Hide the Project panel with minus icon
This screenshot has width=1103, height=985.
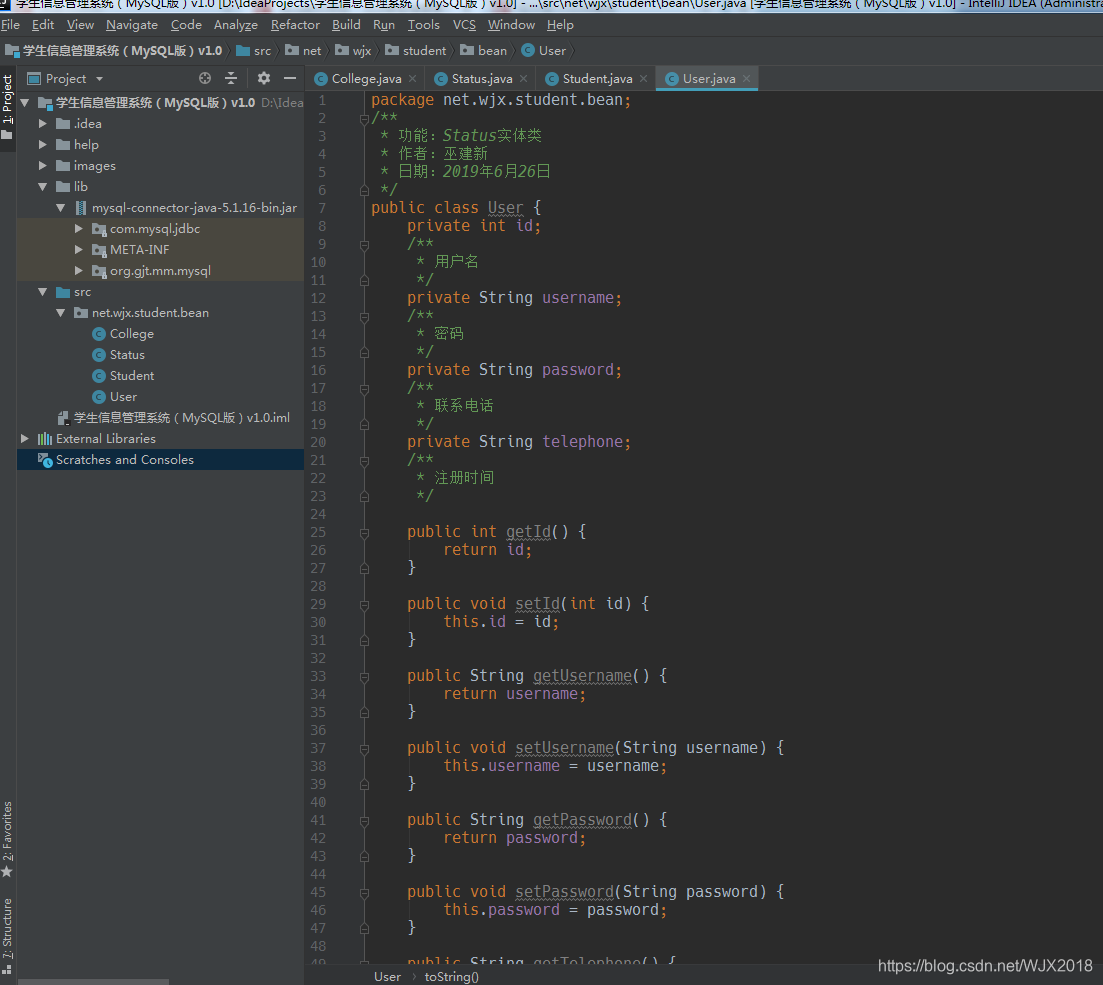click(290, 78)
